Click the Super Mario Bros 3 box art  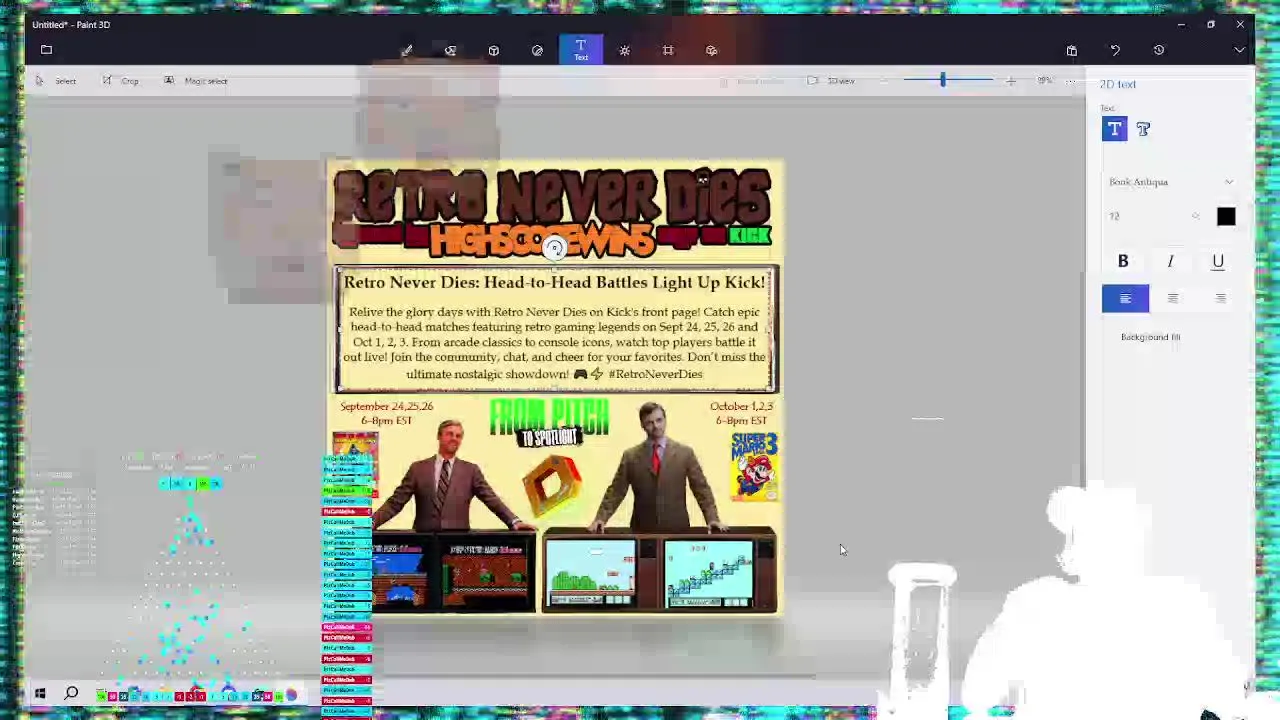coord(754,466)
